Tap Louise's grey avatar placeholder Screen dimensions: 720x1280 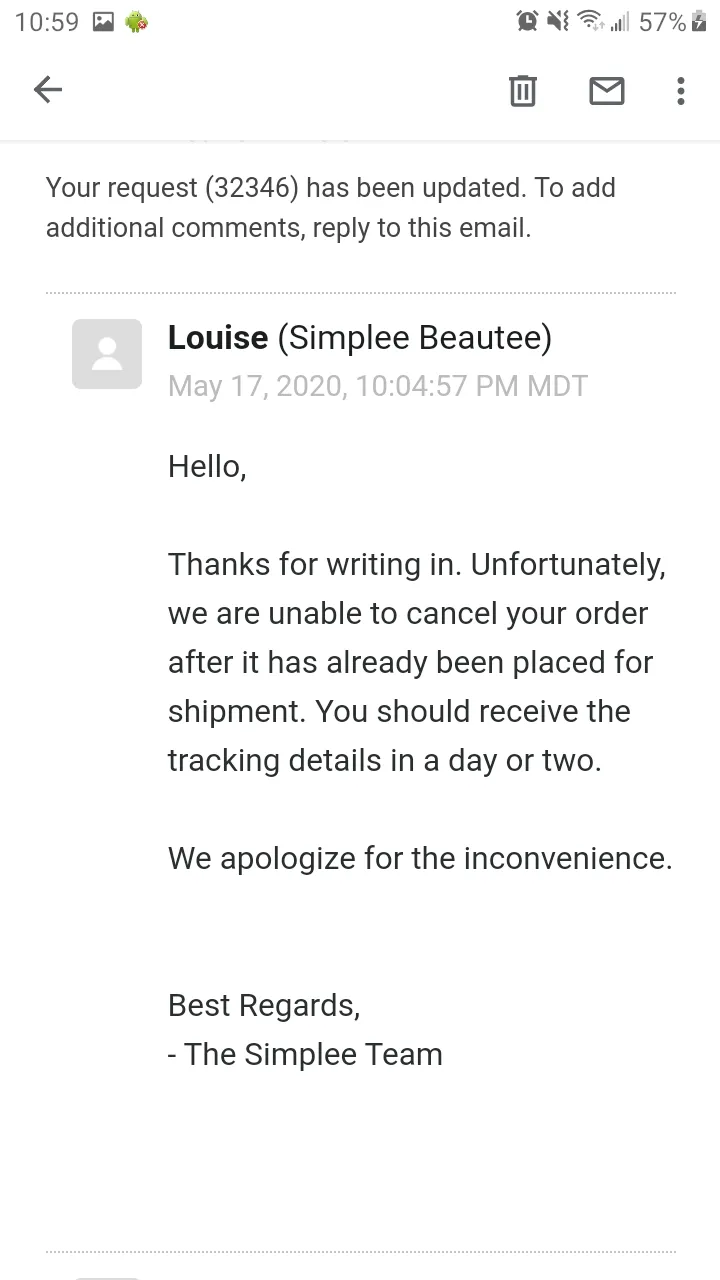coord(107,354)
